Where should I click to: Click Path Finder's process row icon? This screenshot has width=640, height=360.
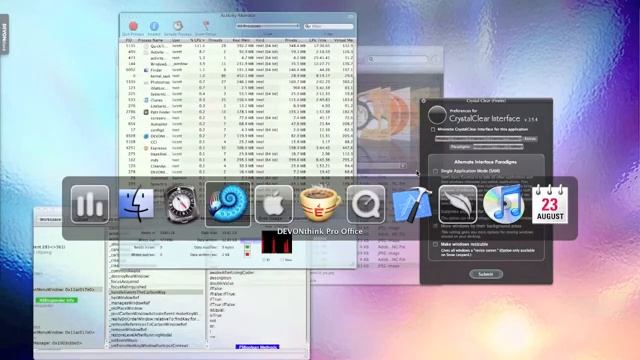point(146,112)
